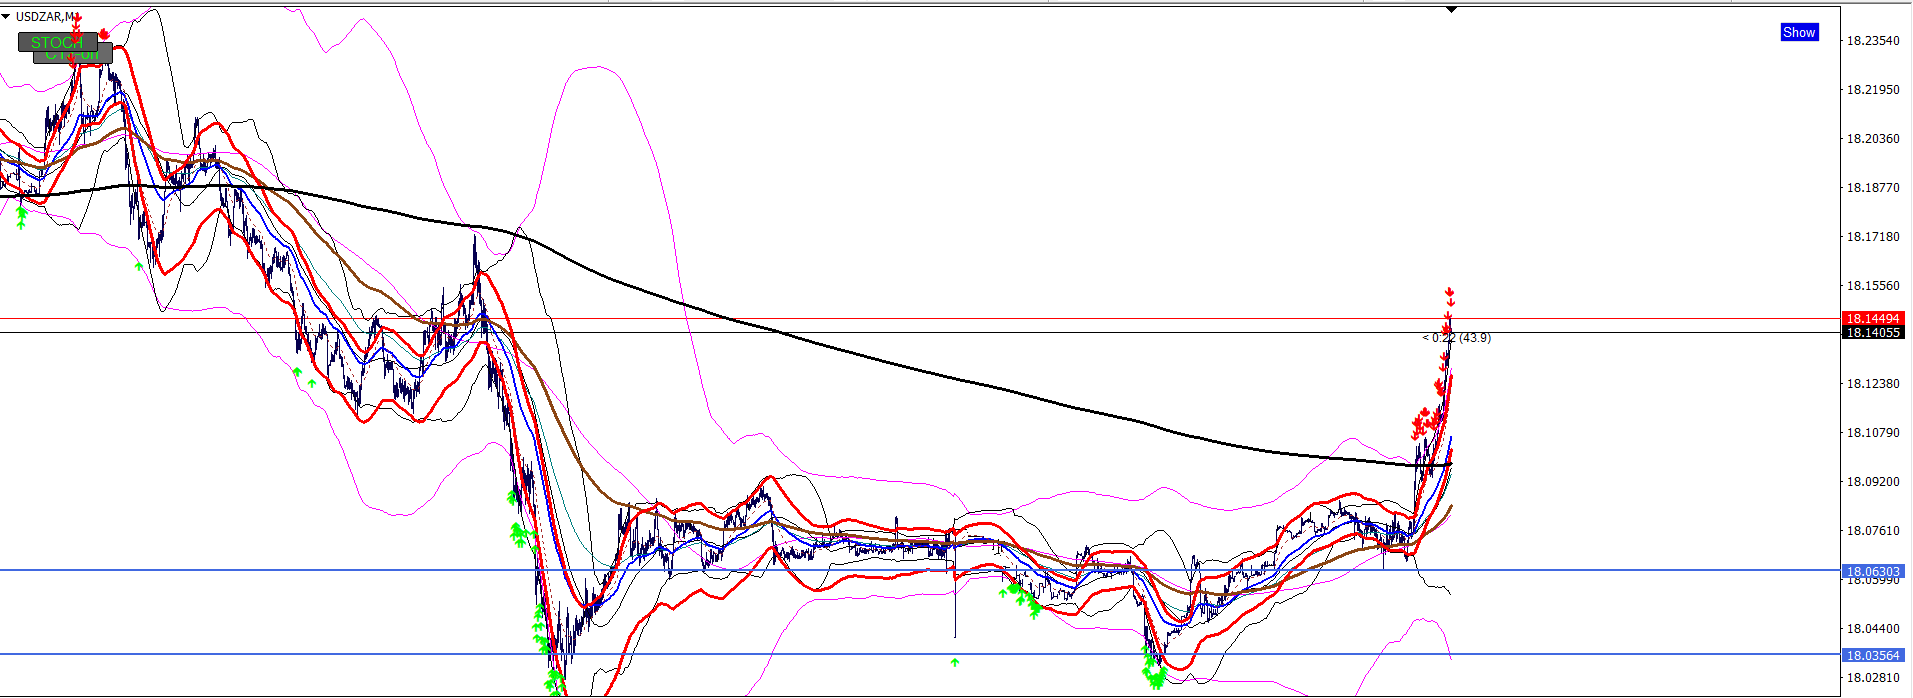The image size is (1913, 698).
Task: Select the red 18.14494 price label
Action: point(1873,319)
